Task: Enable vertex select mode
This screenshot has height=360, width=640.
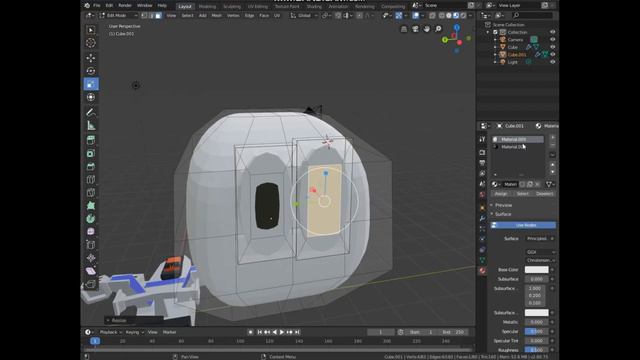Action: click(x=144, y=16)
